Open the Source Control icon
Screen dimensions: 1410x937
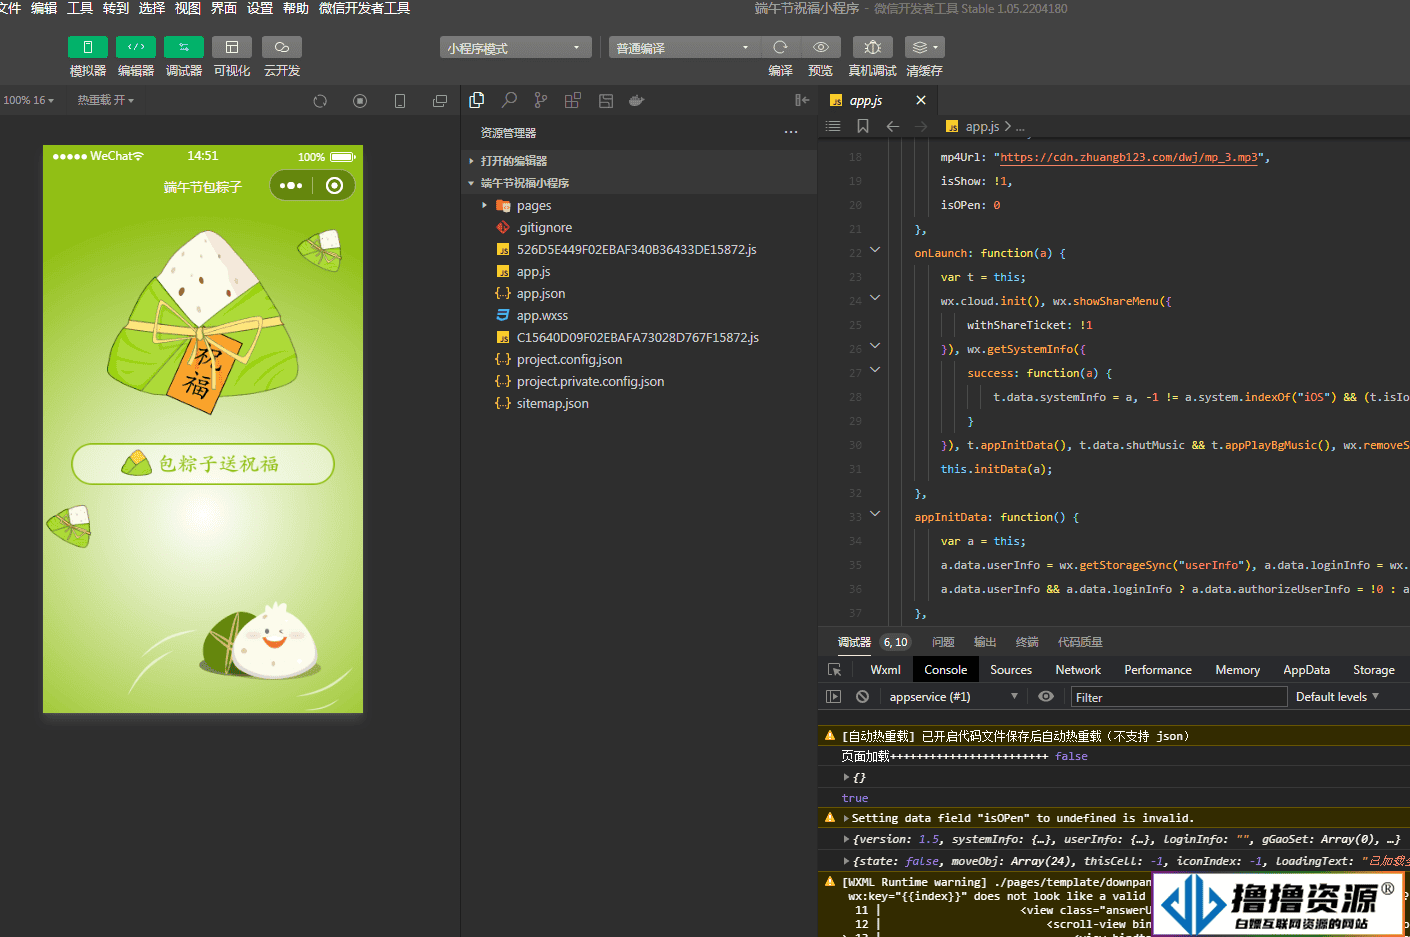coord(541,100)
